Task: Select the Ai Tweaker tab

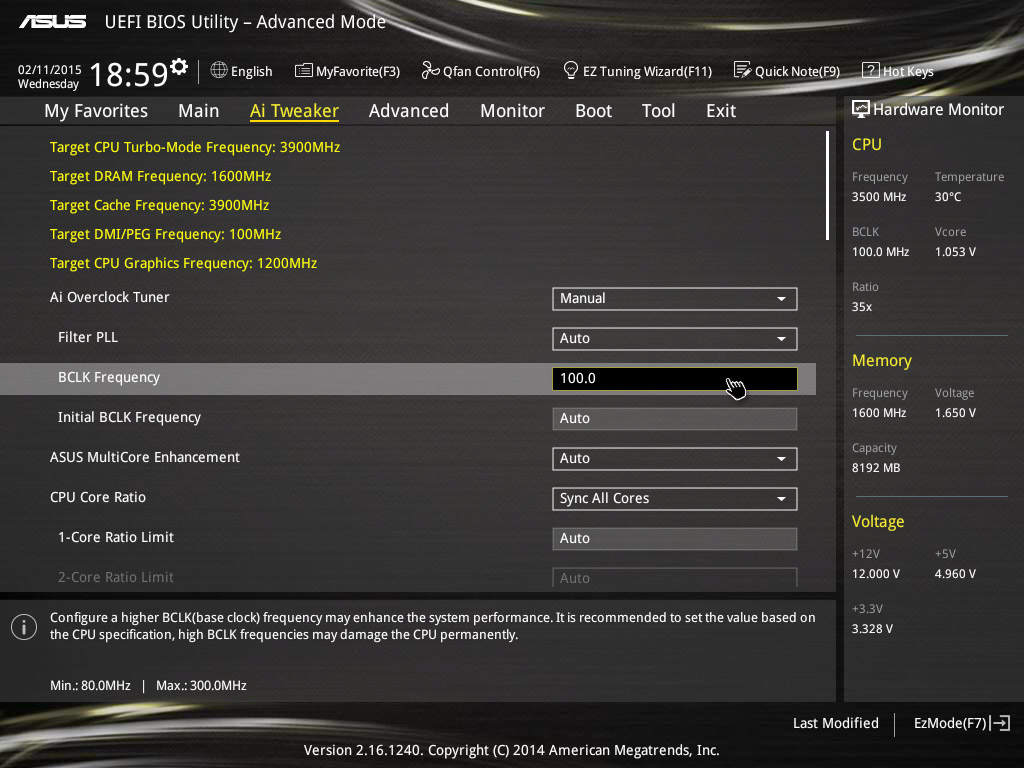Action: [294, 111]
